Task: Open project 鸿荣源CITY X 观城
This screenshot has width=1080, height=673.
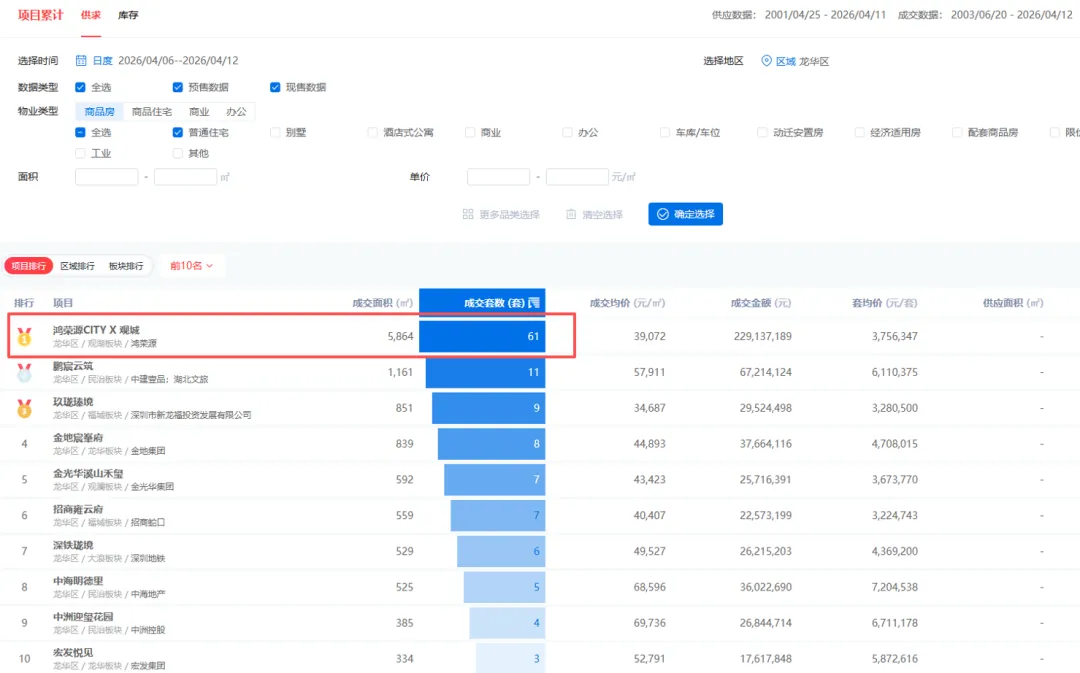Action: (96, 330)
